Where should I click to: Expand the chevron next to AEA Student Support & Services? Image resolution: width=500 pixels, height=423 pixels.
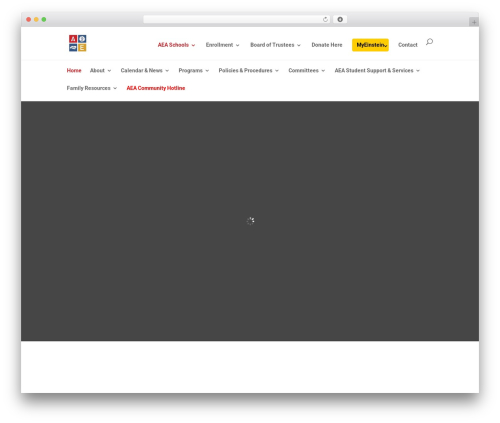pyautogui.click(x=418, y=71)
